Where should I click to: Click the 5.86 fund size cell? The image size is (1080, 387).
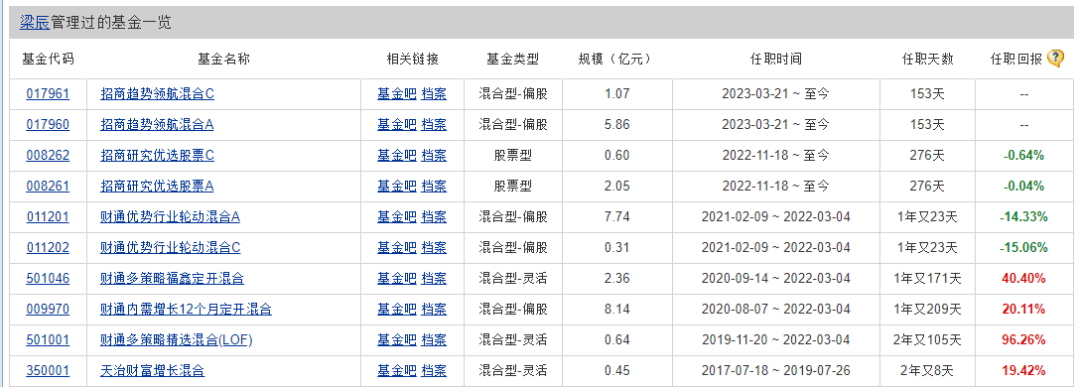[x=616, y=125]
